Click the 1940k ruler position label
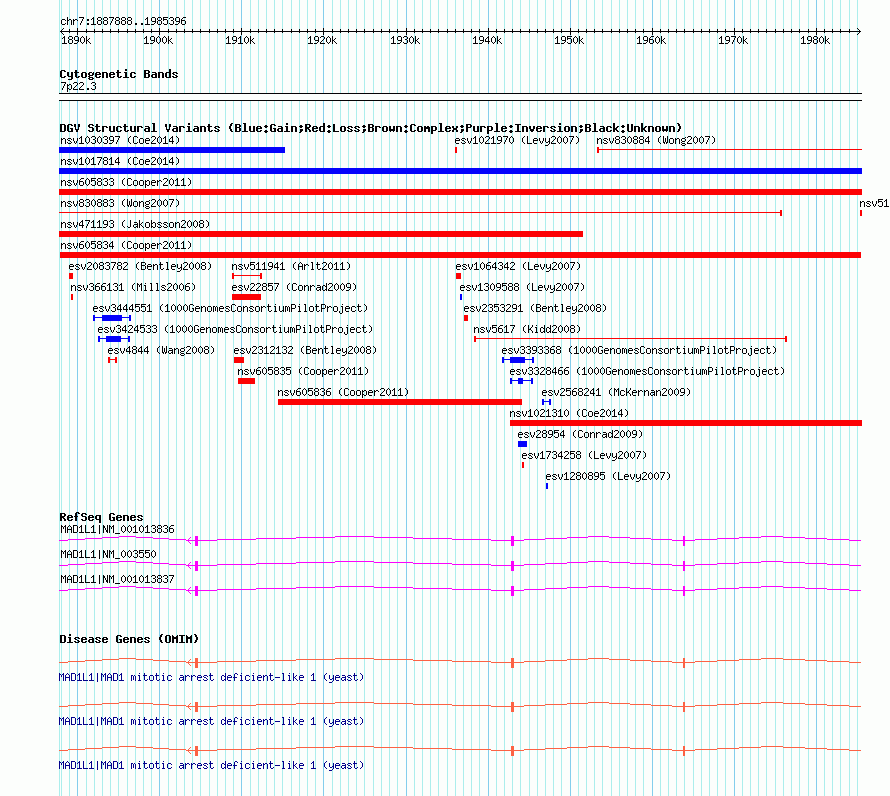This screenshot has height=796, width=890. click(x=487, y=40)
